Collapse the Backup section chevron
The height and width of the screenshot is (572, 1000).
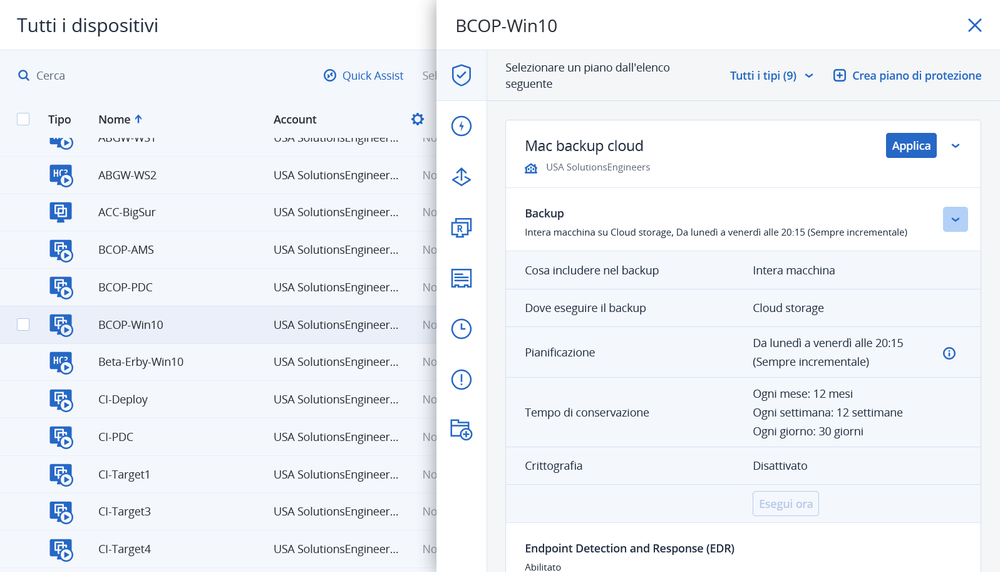pyautogui.click(x=955, y=219)
